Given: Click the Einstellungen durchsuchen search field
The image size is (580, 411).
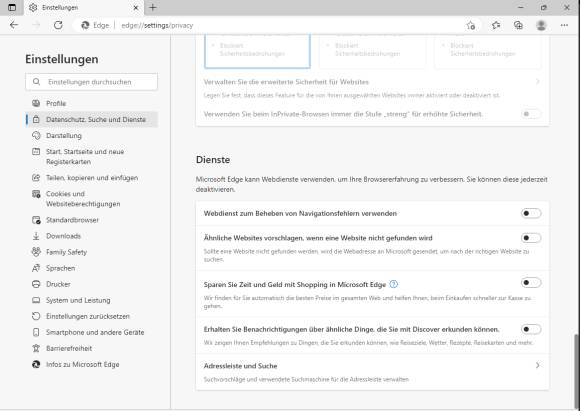Looking at the screenshot, I should [x=91, y=82].
